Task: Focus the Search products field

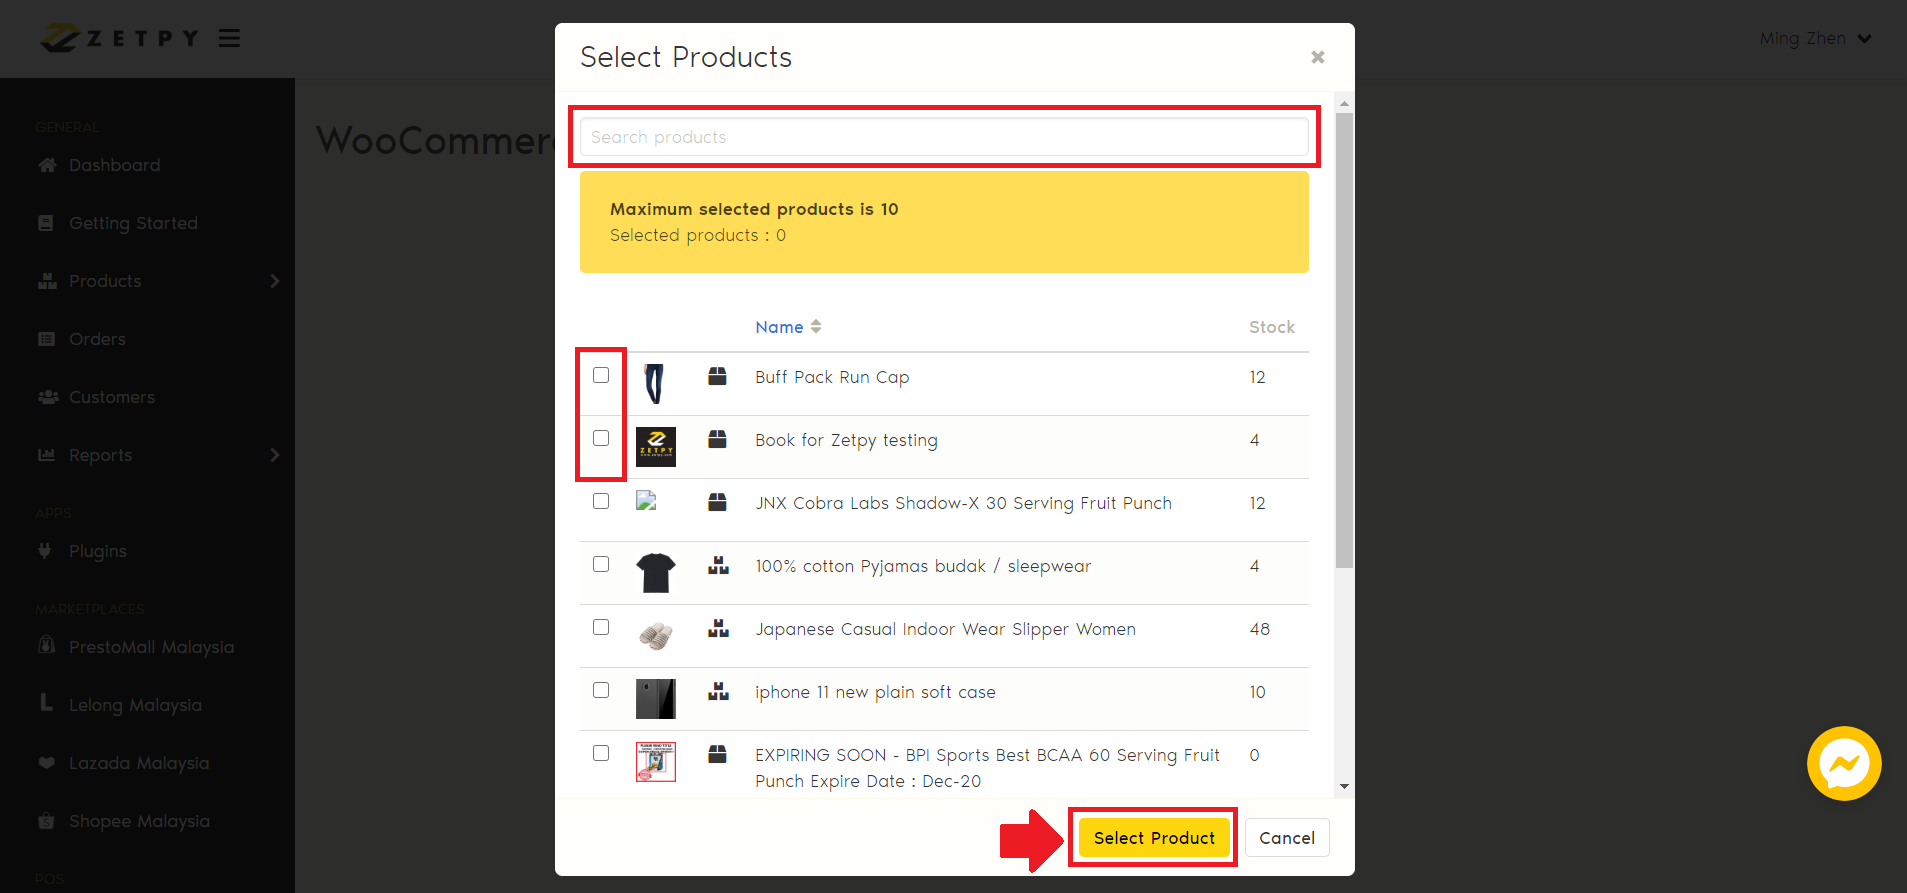Action: 943,137
